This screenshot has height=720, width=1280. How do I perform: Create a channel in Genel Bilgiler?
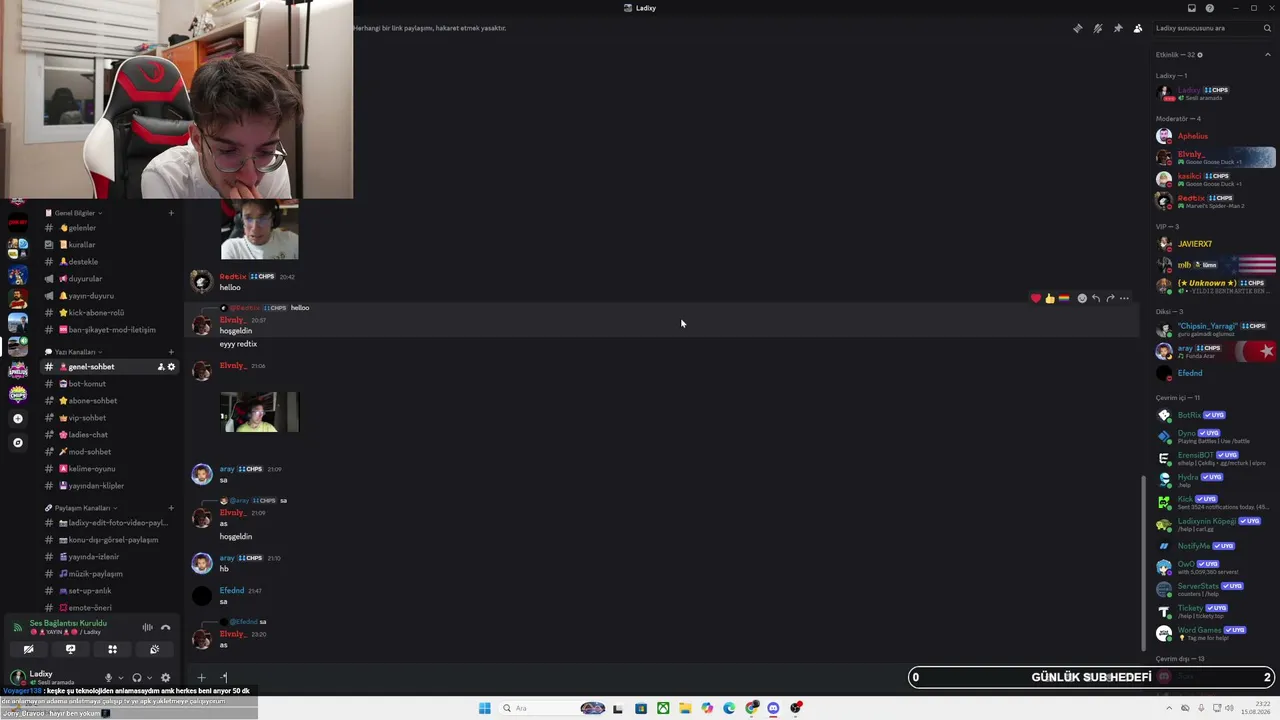pyautogui.click(x=171, y=213)
